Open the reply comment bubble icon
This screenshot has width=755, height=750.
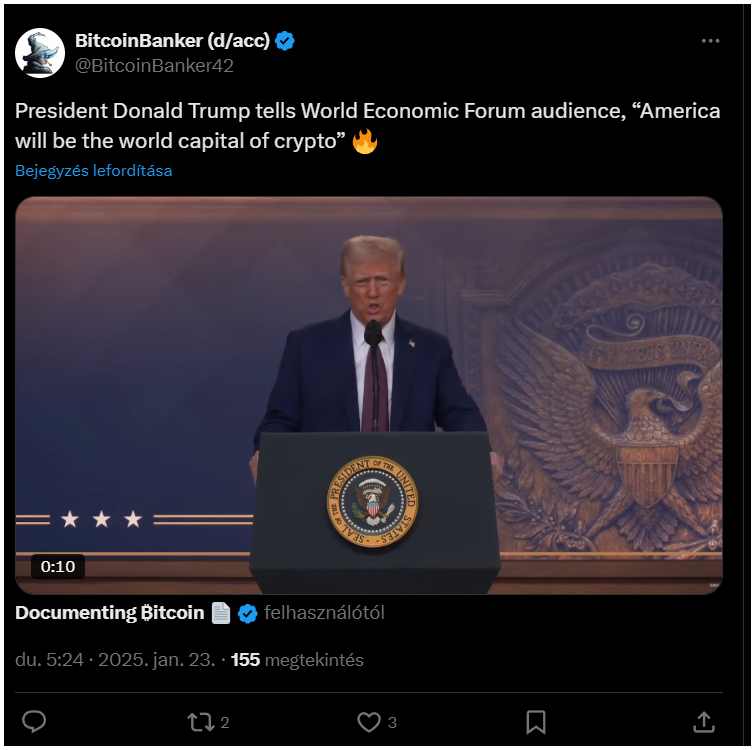pos(34,722)
